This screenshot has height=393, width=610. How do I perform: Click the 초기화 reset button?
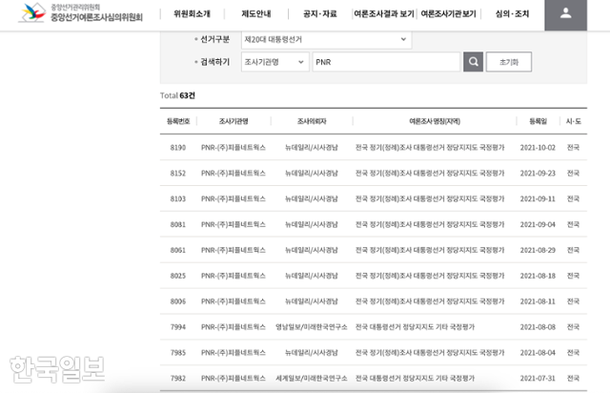click(509, 62)
